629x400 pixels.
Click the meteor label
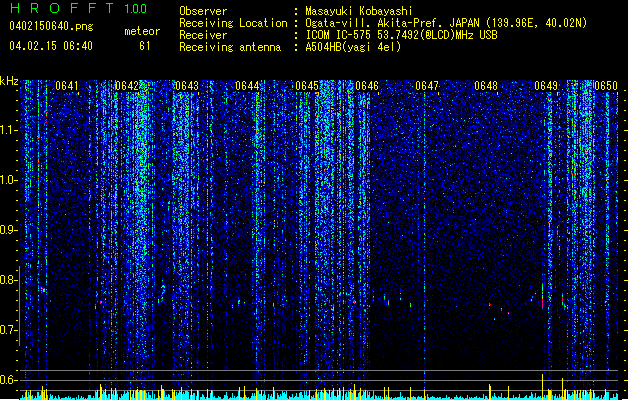pyautogui.click(x=142, y=31)
